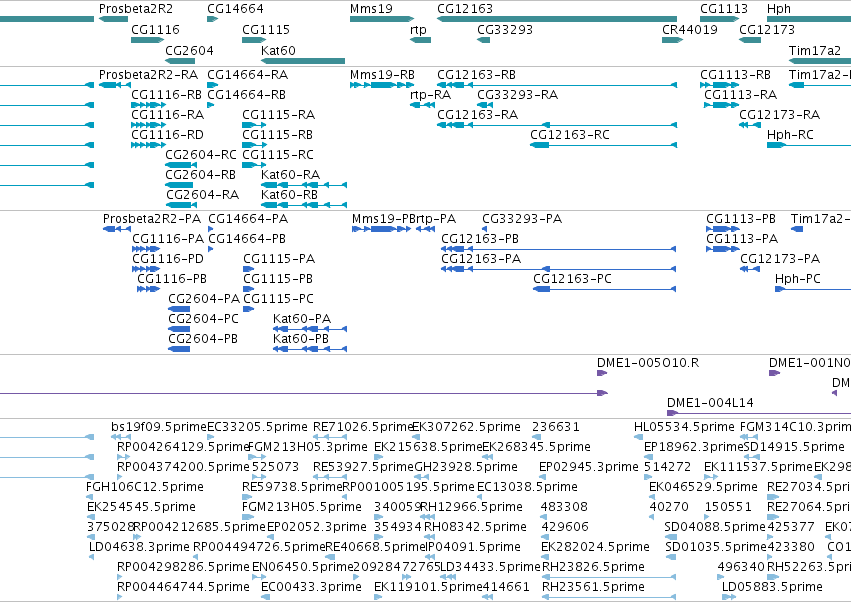Select the CG12163-RB transcript
Image resolution: width=851 pixels, height=602 pixels.
[557, 85]
